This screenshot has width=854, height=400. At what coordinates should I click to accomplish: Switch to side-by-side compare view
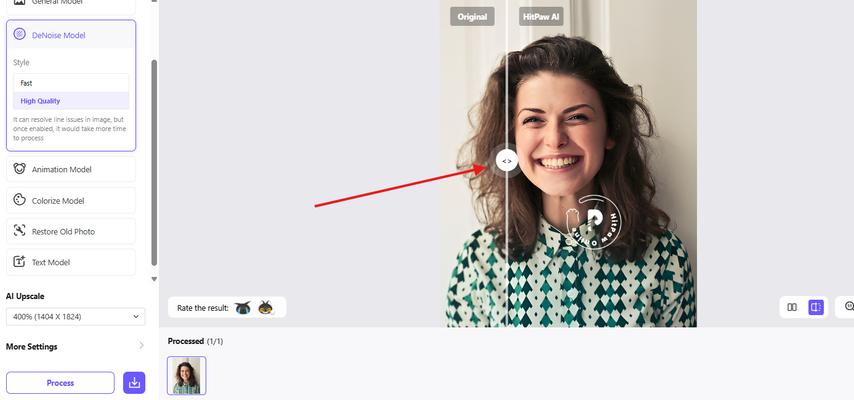pyautogui.click(x=792, y=307)
